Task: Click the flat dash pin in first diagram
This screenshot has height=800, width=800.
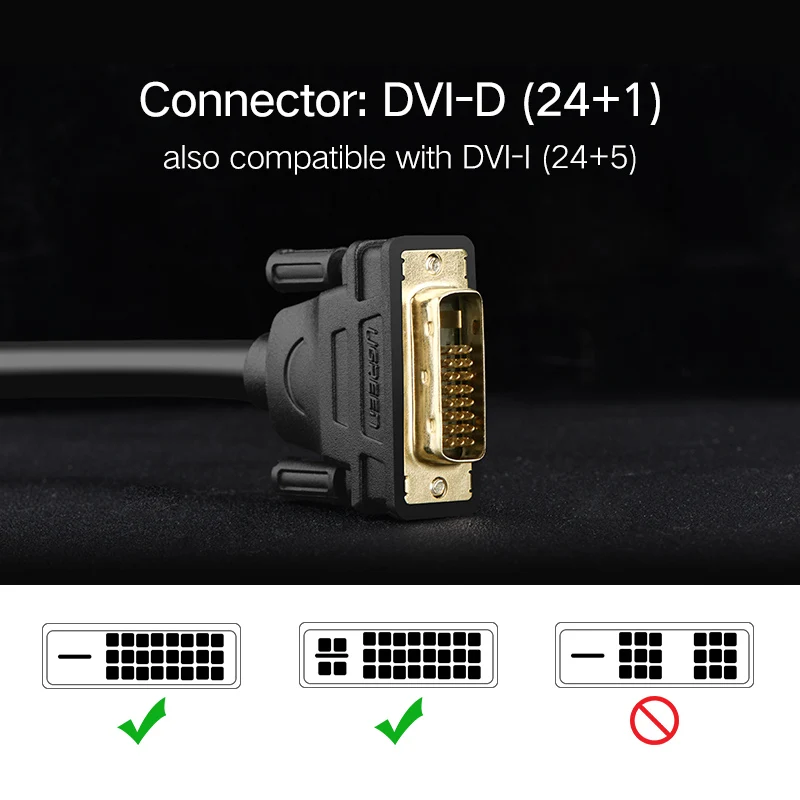Action: (x=74, y=657)
